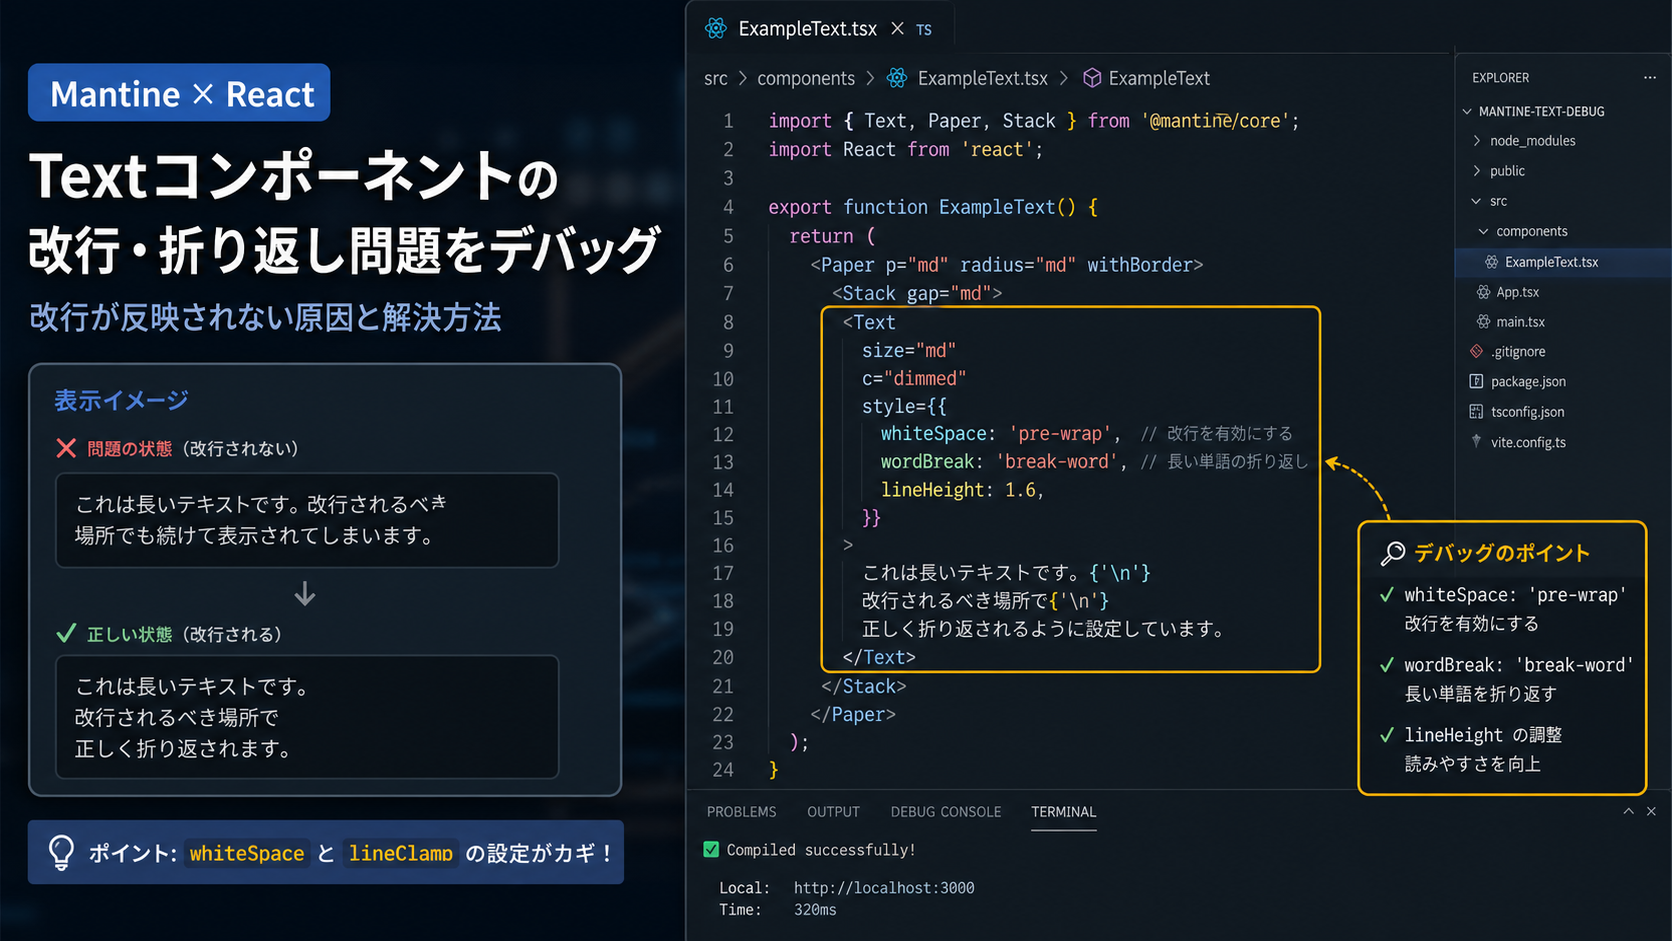Click React icon beside ExampleText.tsx in Explorer
The width and height of the screenshot is (1672, 941).
(1491, 262)
